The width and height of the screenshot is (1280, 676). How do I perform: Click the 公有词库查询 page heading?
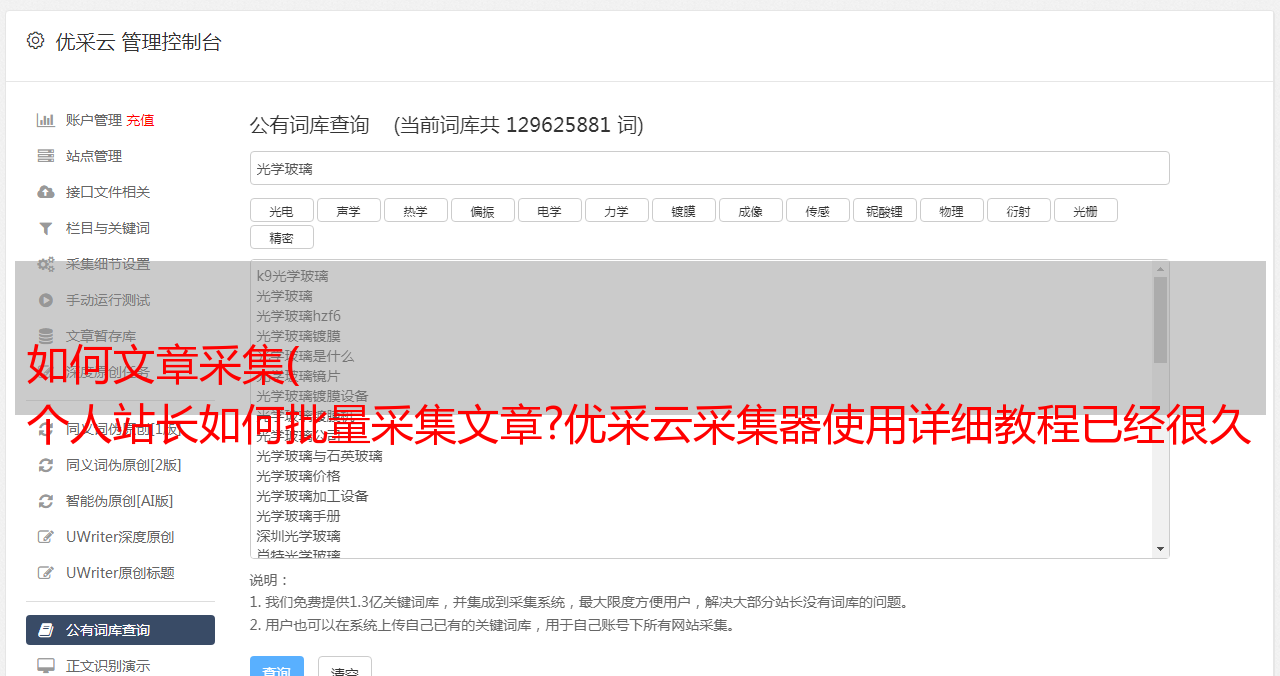pyautogui.click(x=310, y=125)
